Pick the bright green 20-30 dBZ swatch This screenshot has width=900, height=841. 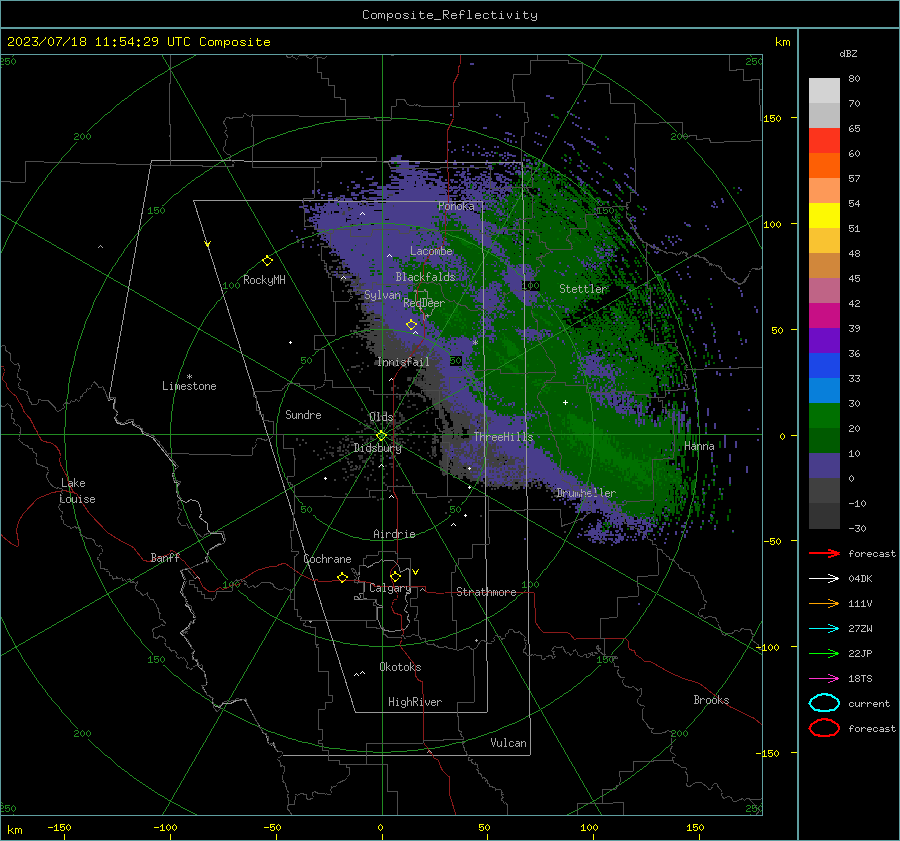pos(824,416)
